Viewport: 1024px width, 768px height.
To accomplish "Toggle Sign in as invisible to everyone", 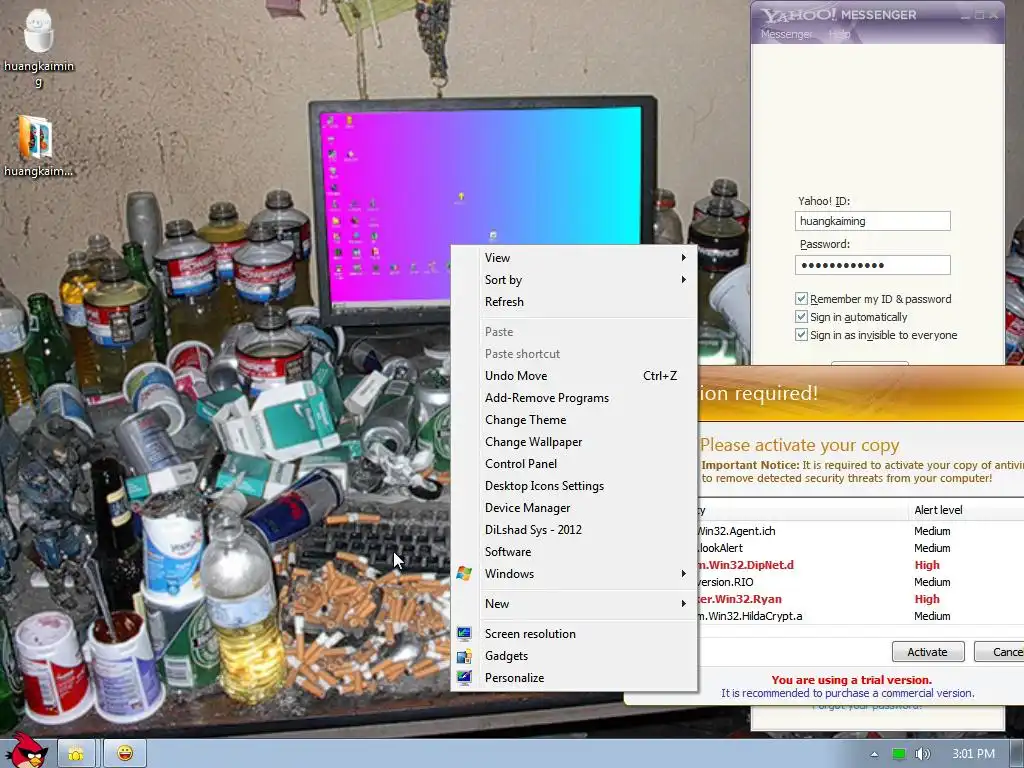I will pos(801,335).
